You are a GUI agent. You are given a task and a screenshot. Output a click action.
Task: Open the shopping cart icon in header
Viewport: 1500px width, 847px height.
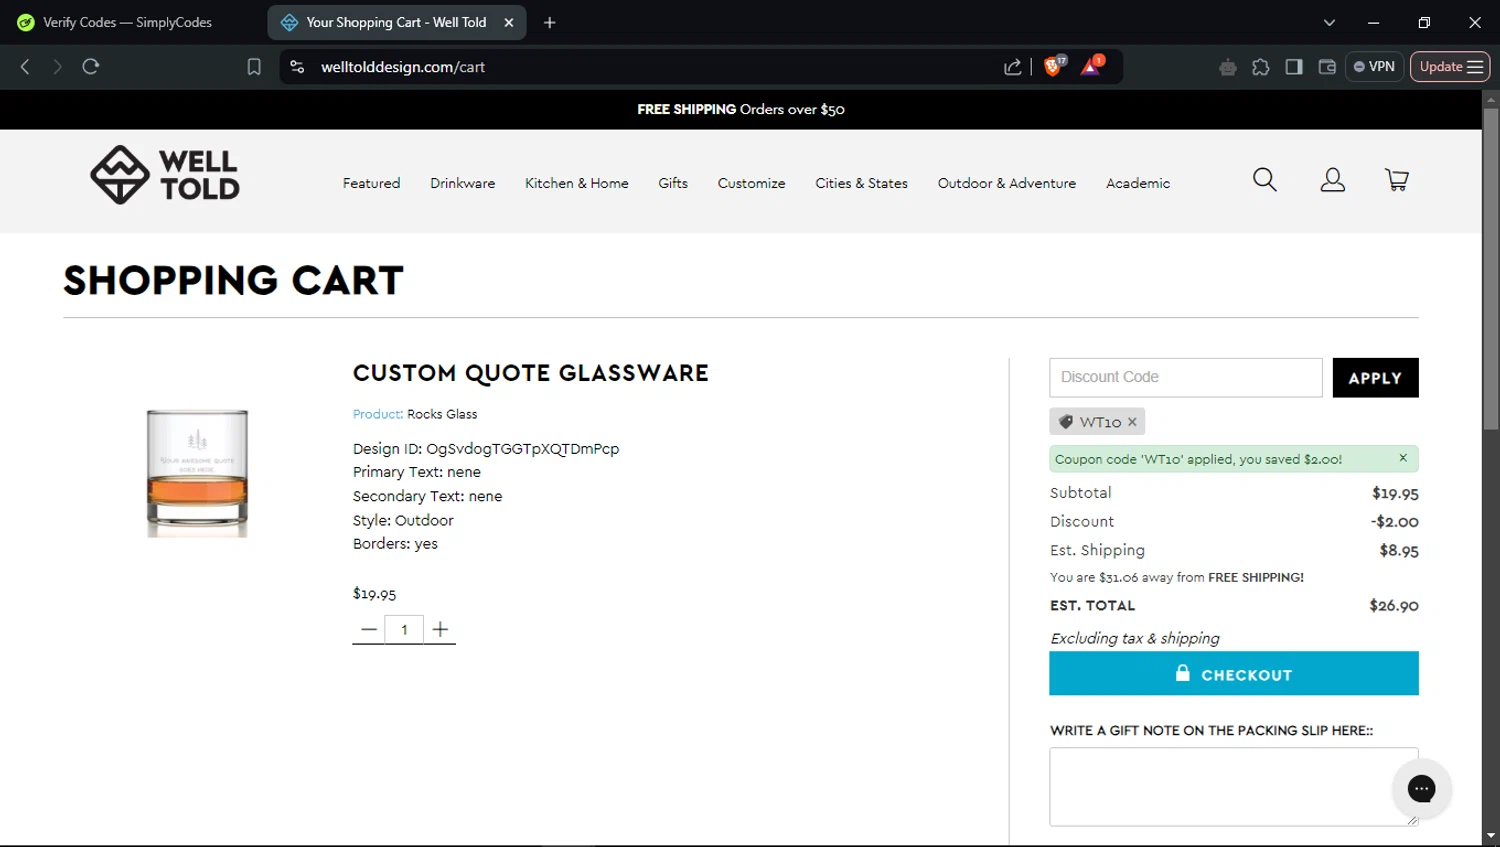(1397, 180)
